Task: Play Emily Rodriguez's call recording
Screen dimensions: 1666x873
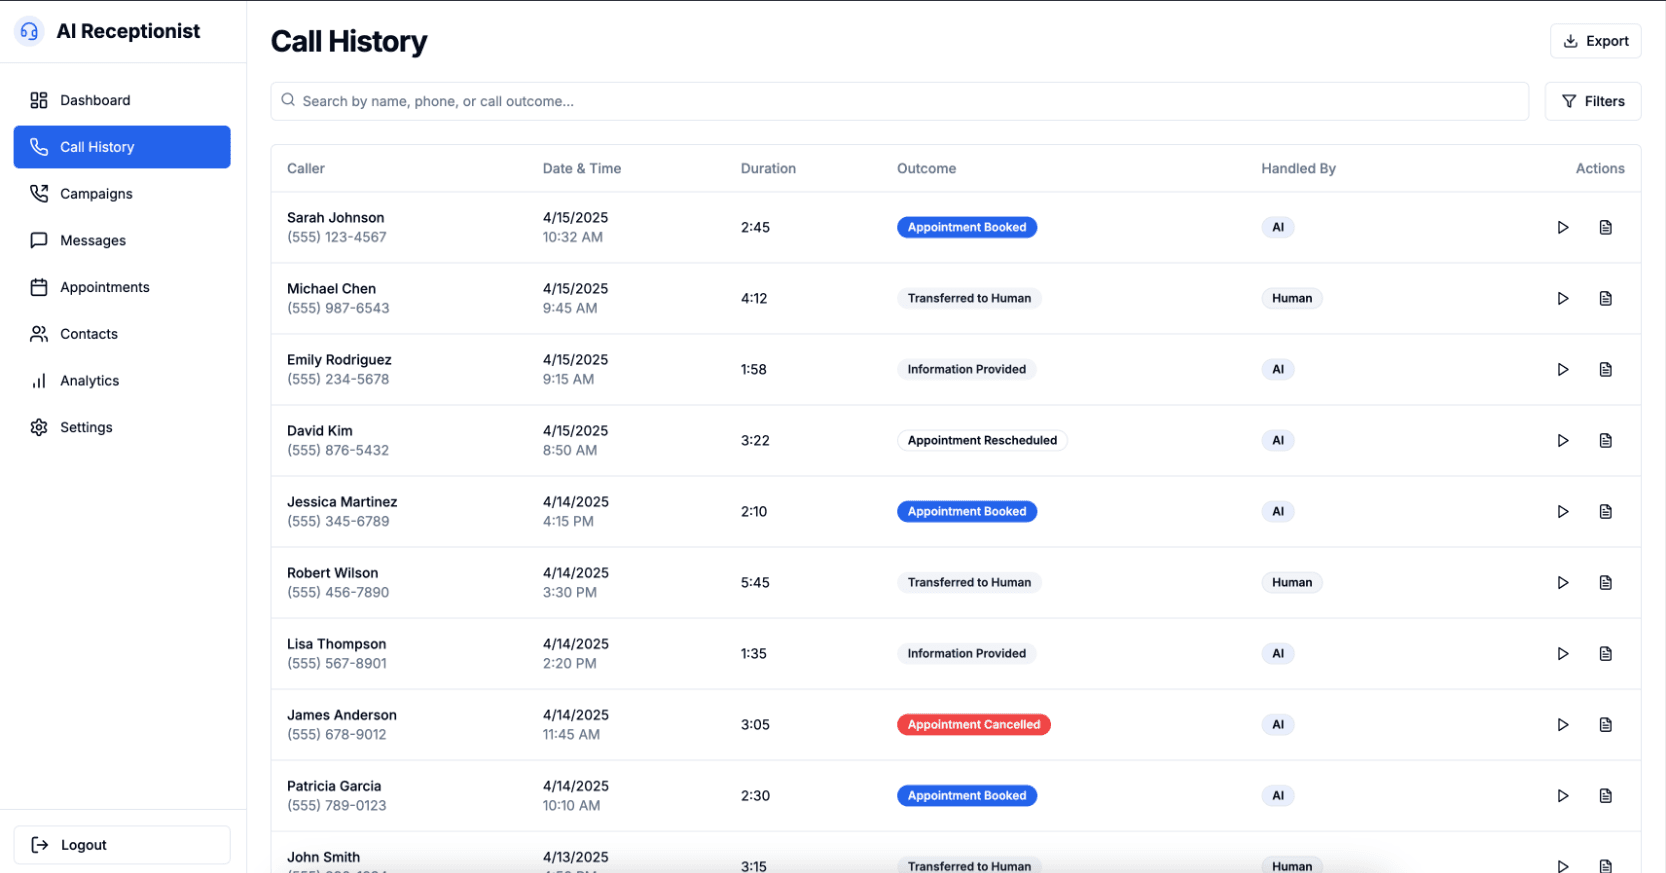Action: coord(1562,370)
